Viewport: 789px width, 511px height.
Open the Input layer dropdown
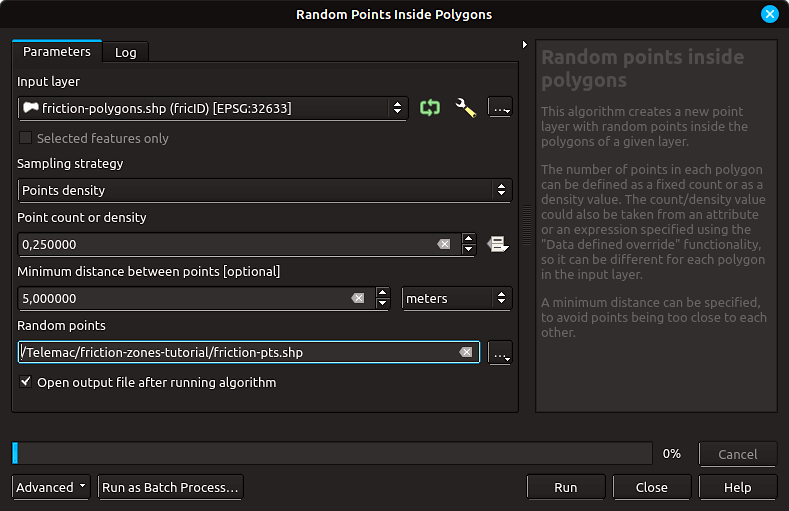(x=212, y=108)
